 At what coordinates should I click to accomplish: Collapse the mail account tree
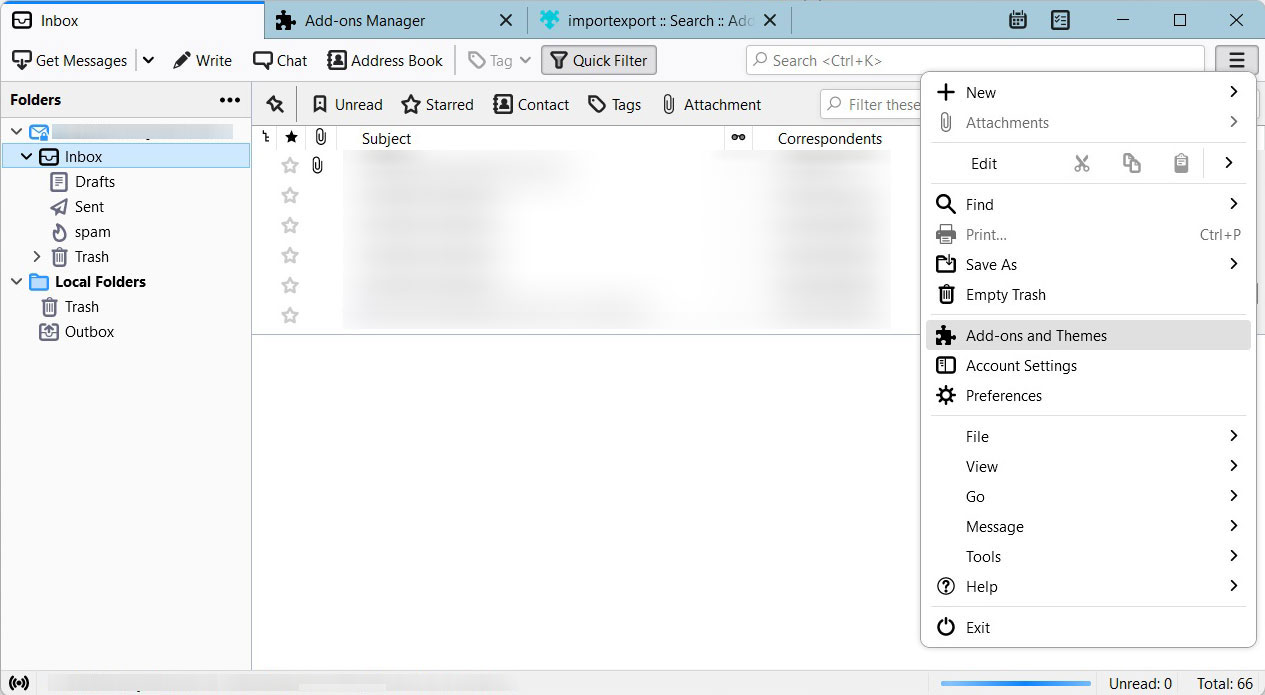tap(16, 132)
